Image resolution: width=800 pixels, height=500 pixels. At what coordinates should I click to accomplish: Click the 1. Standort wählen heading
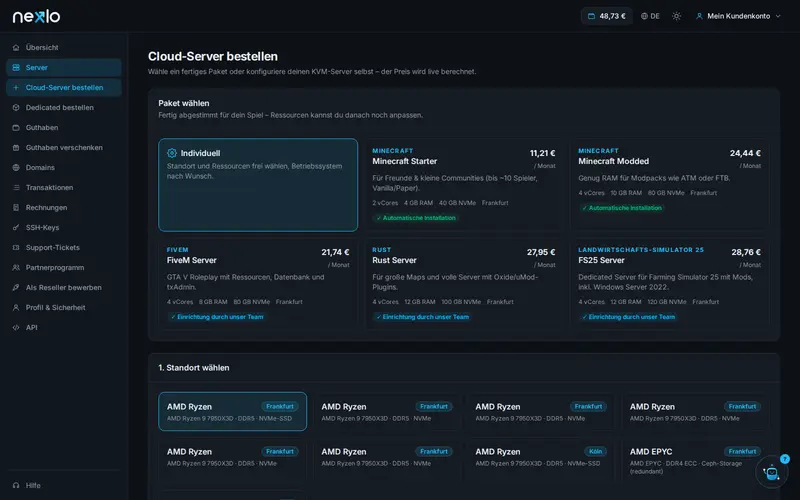[x=194, y=368]
